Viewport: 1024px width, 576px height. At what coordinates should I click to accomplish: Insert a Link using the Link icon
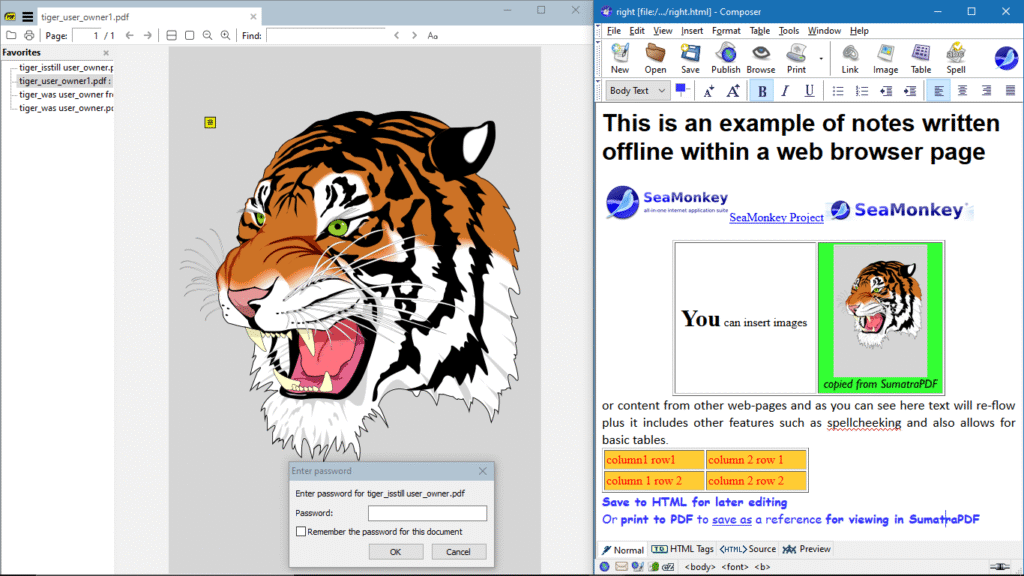tap(850, 58)
